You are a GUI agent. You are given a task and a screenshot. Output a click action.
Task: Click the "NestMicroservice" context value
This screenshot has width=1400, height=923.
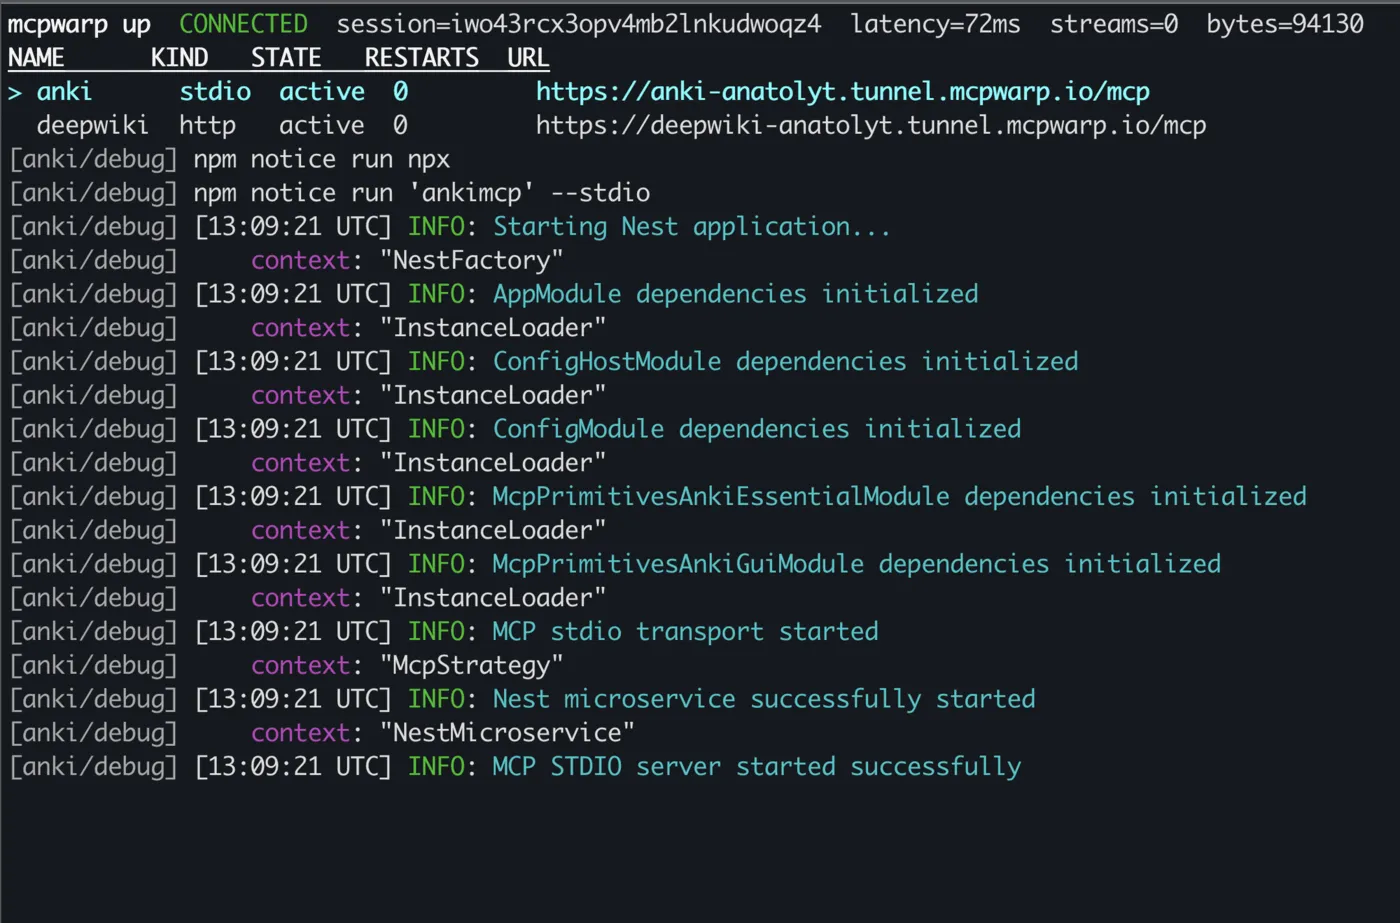click(x=507, y=733)
